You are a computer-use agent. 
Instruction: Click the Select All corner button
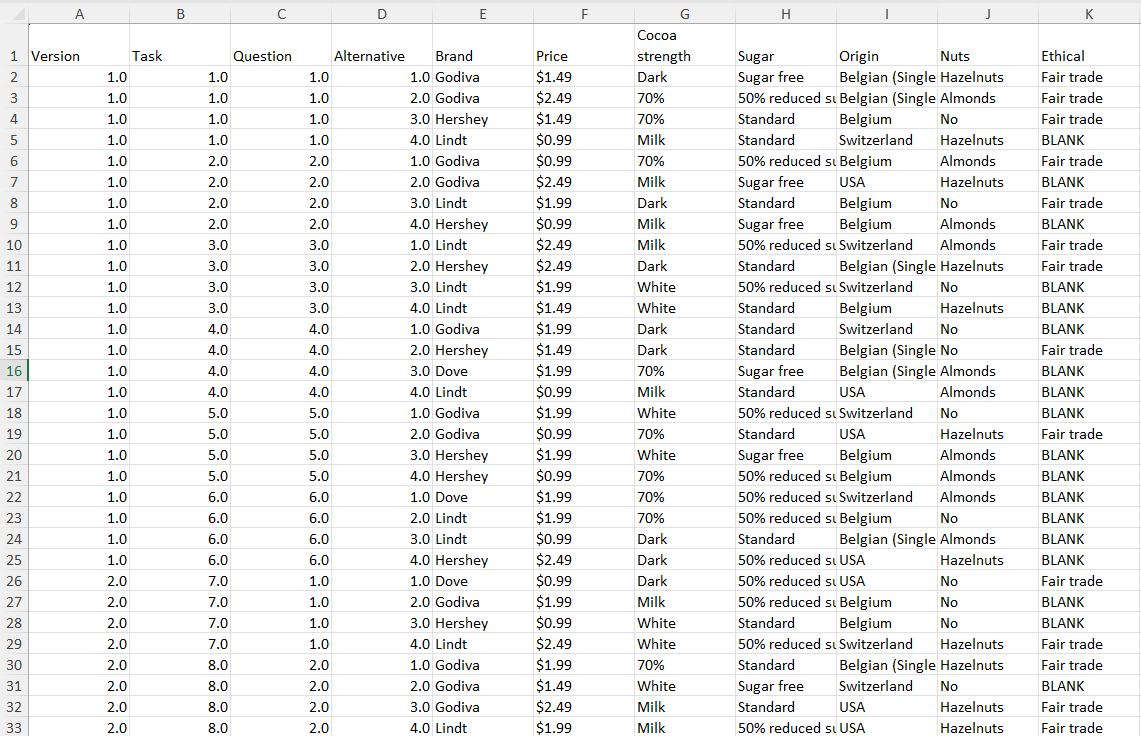coord(14,13)
